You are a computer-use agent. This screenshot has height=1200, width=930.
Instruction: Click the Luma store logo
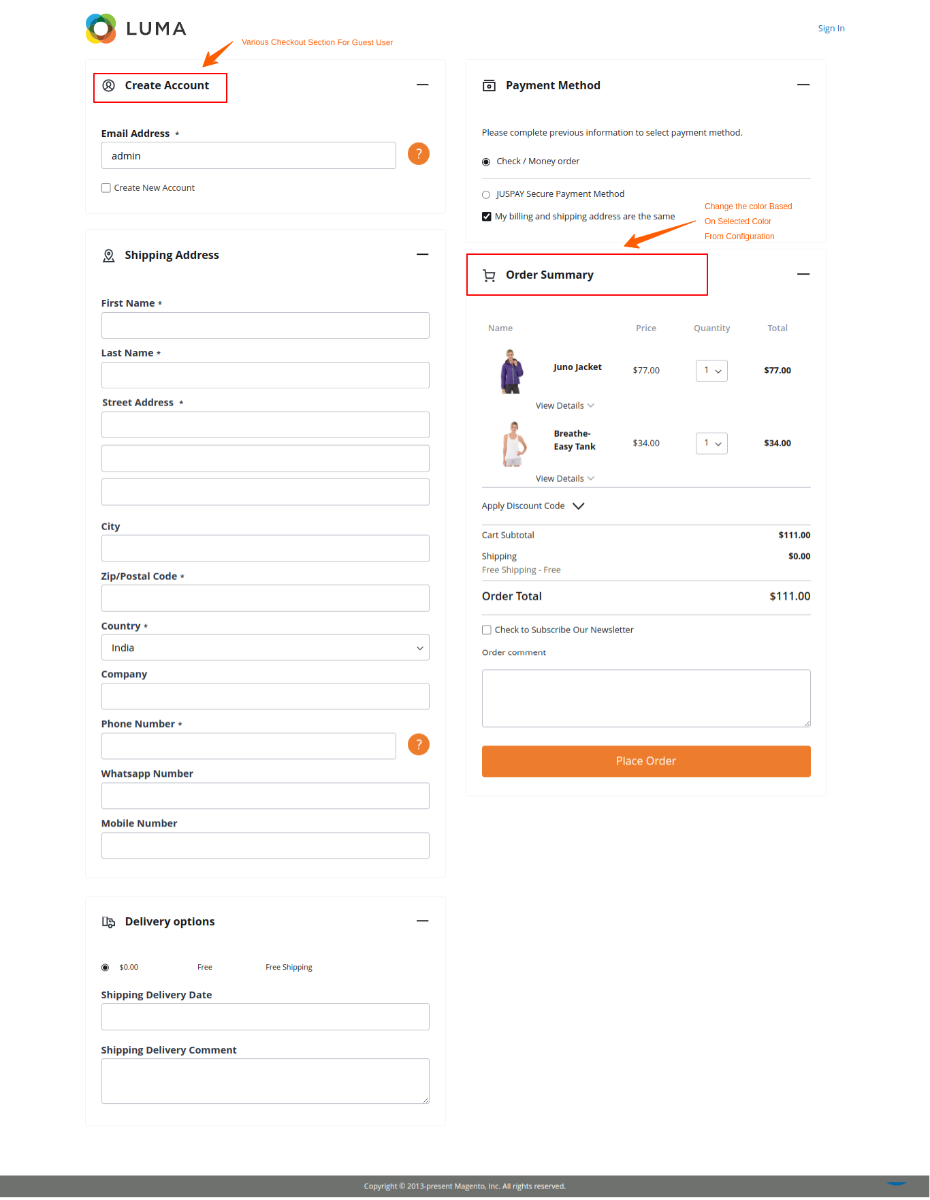pyautogui.click(x=135, y=28)
